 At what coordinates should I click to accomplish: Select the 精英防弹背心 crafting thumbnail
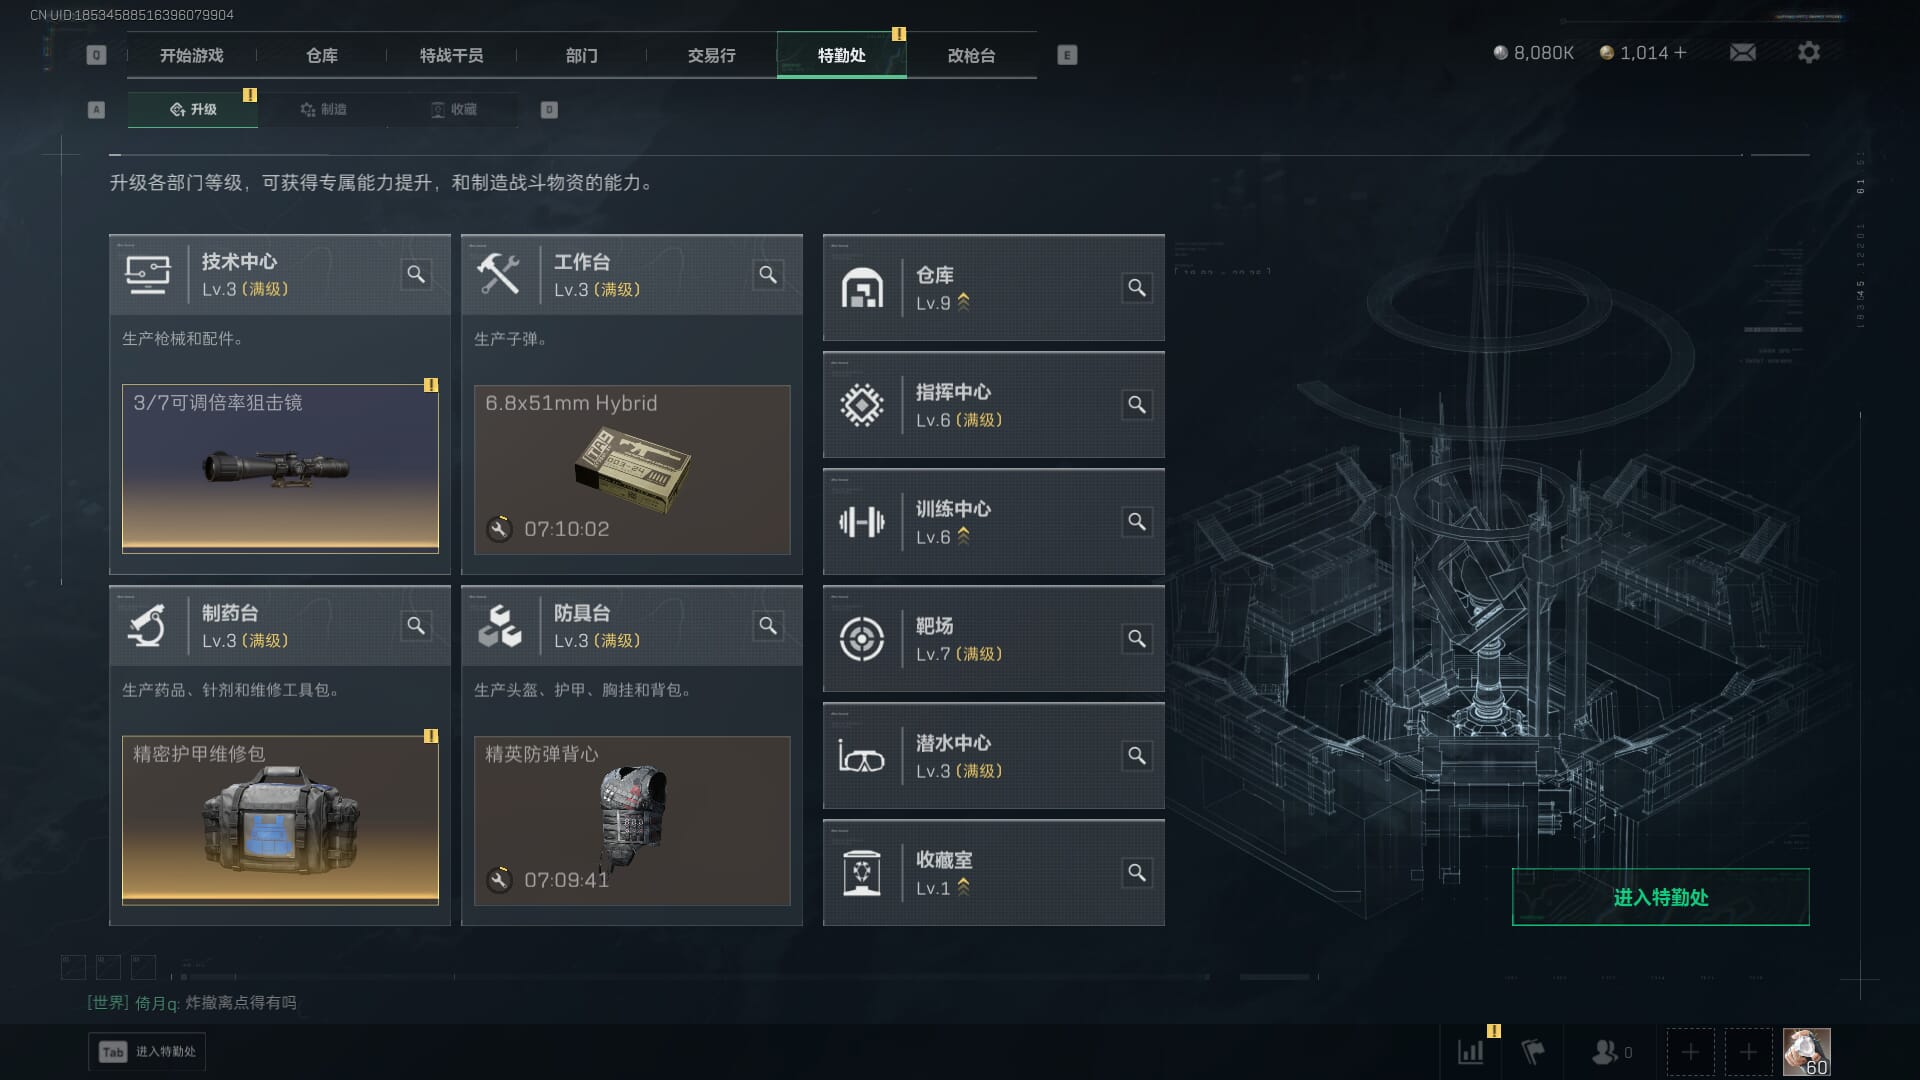click(632, 821)
